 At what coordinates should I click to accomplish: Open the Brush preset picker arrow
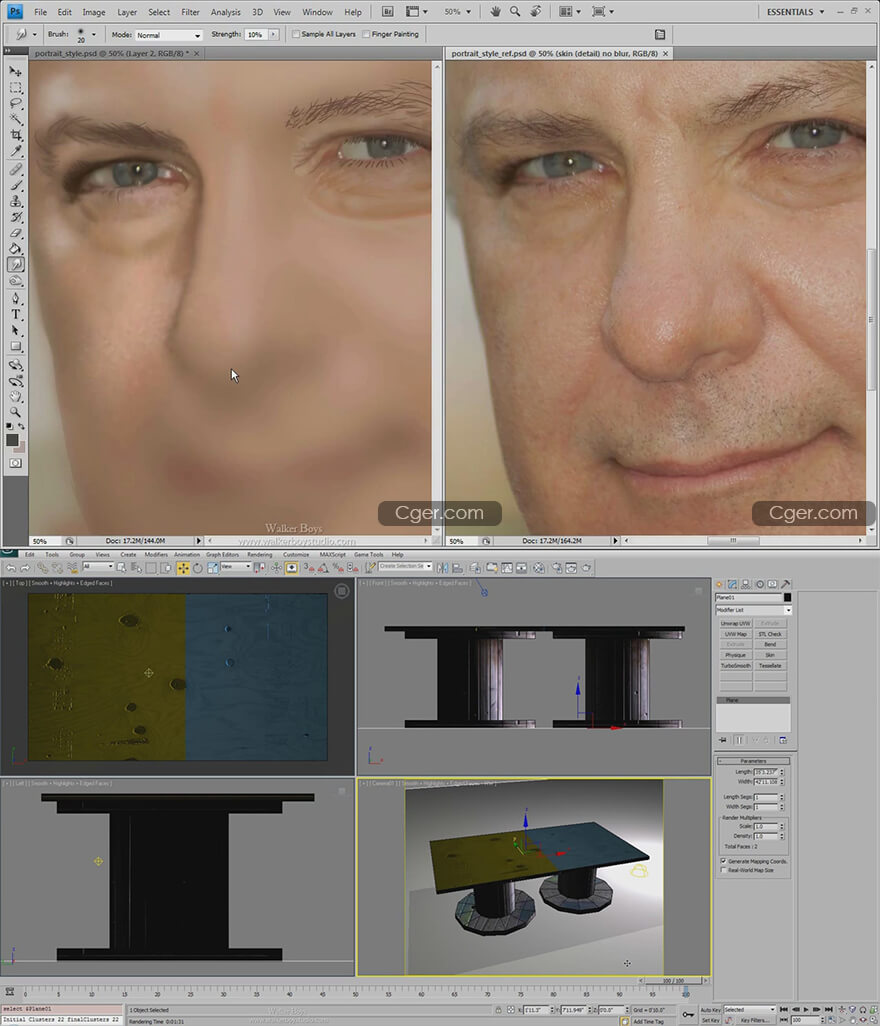click(94, 34)
